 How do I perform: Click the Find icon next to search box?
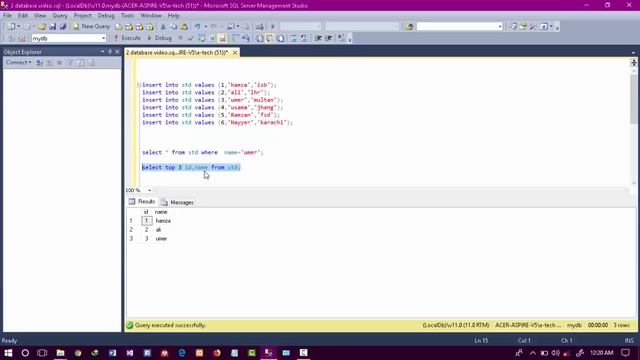pos(409,27)
